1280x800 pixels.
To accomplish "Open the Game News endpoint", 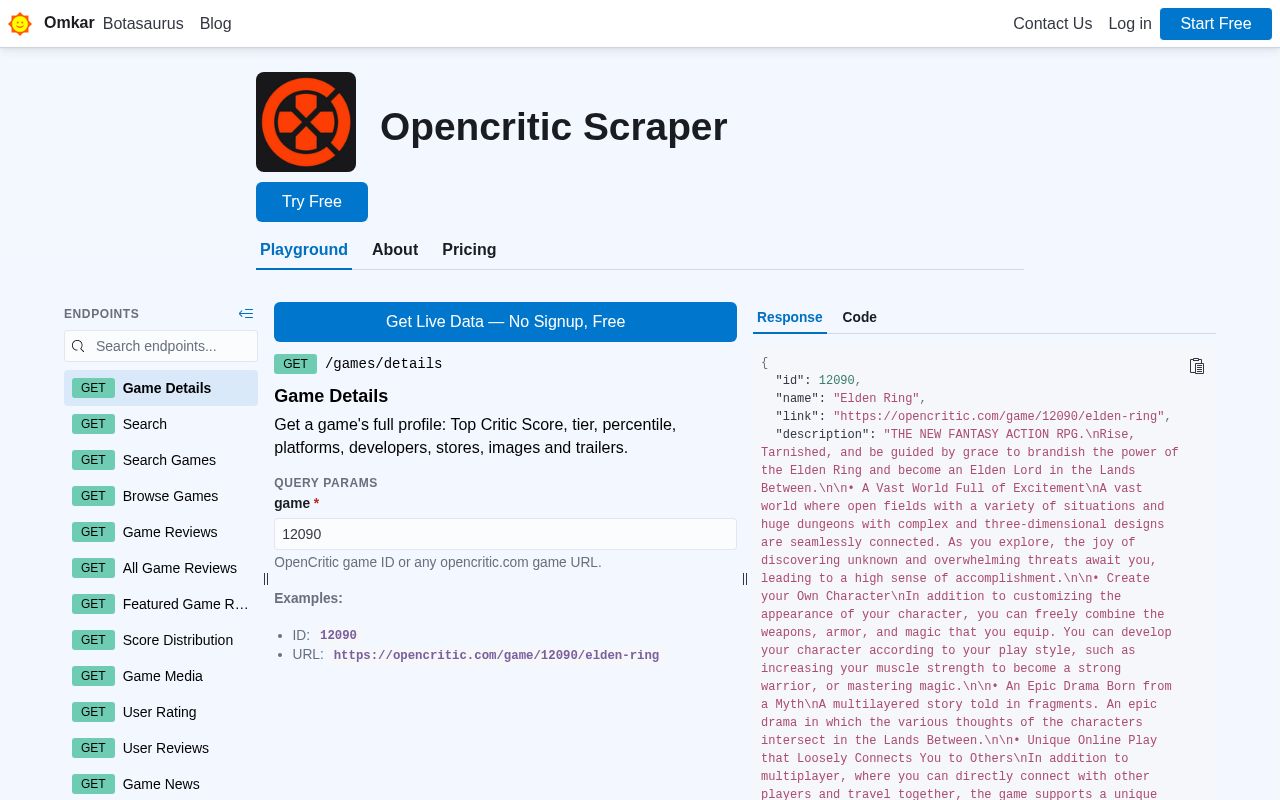I will click(x=161, y=784).
